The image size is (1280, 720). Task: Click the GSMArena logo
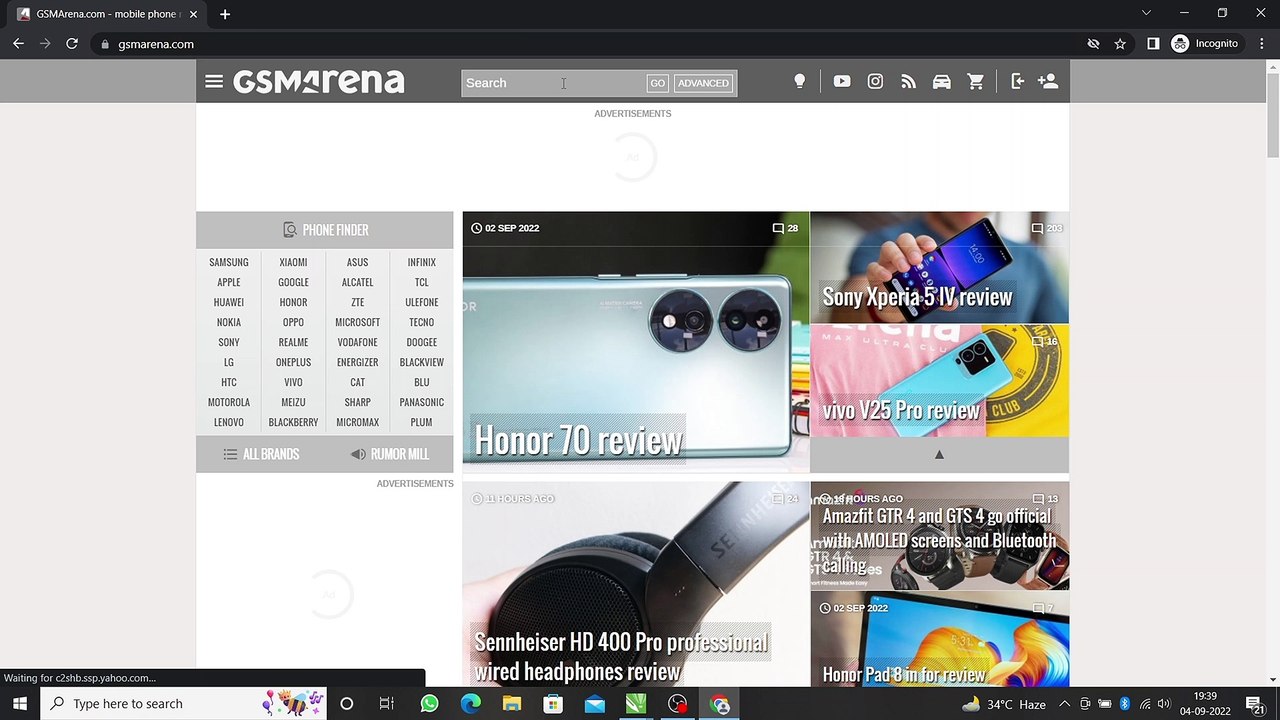click(319, 82)
